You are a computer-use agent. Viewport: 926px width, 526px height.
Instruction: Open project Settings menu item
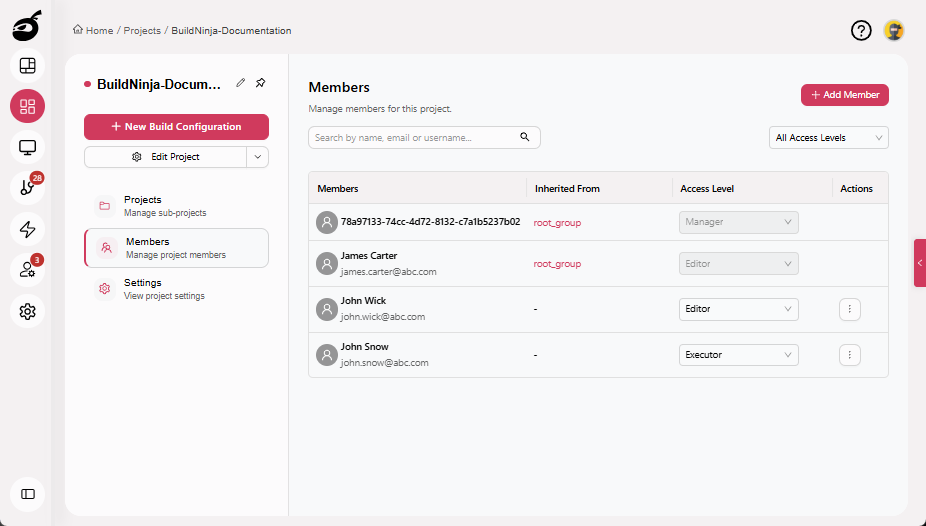(177, 289)
